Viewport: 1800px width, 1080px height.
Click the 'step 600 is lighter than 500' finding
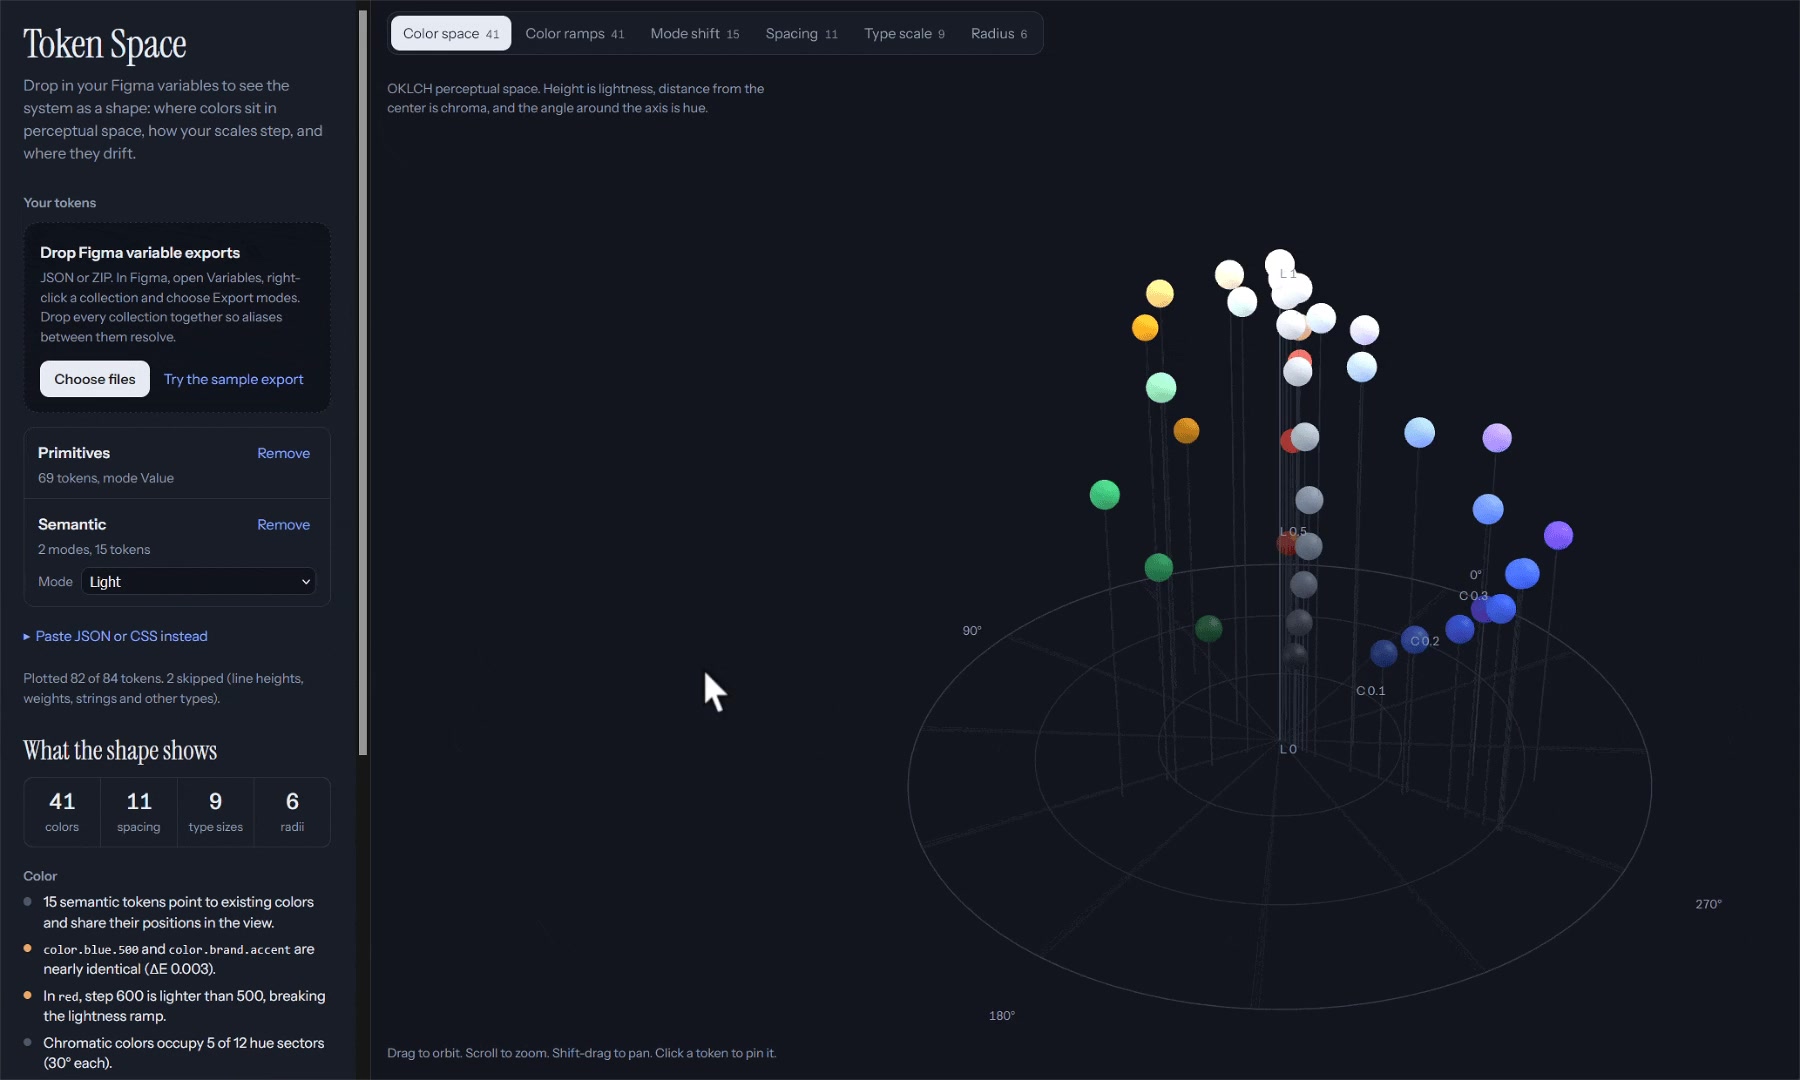[x=184, y=1006]
